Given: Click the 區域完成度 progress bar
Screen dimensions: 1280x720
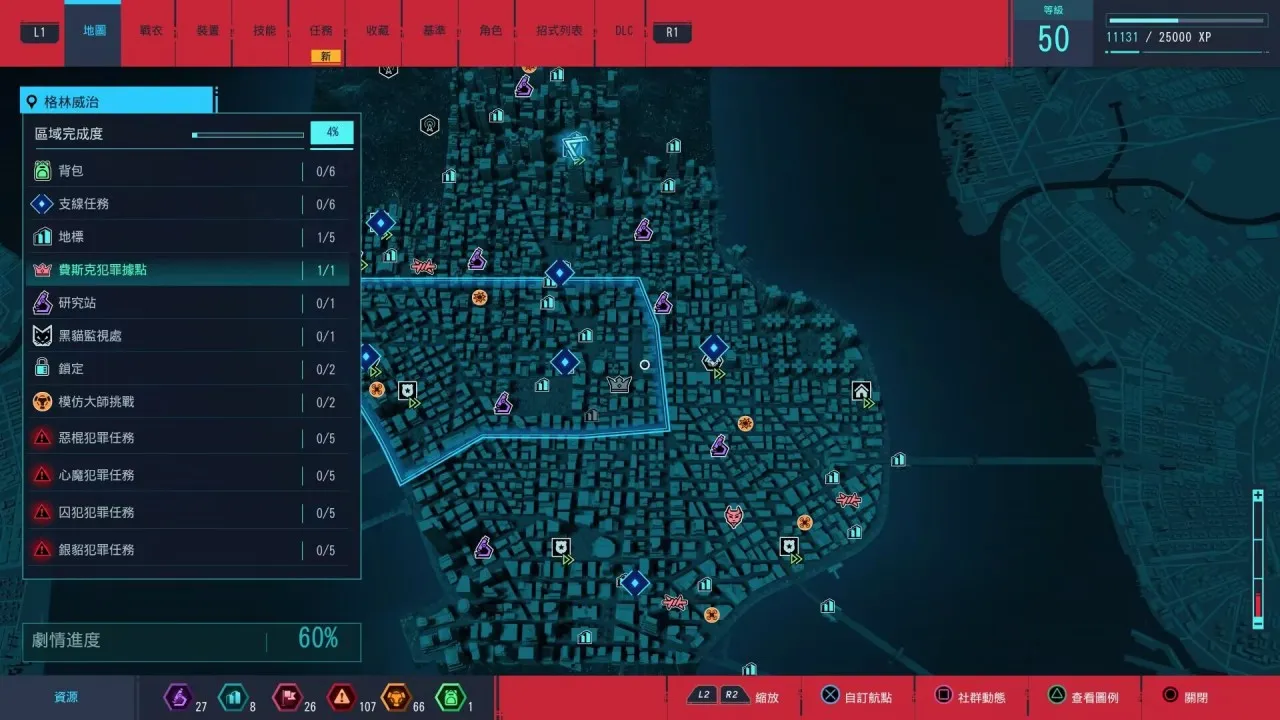Looking at the screenshot, I should (248, 134).
